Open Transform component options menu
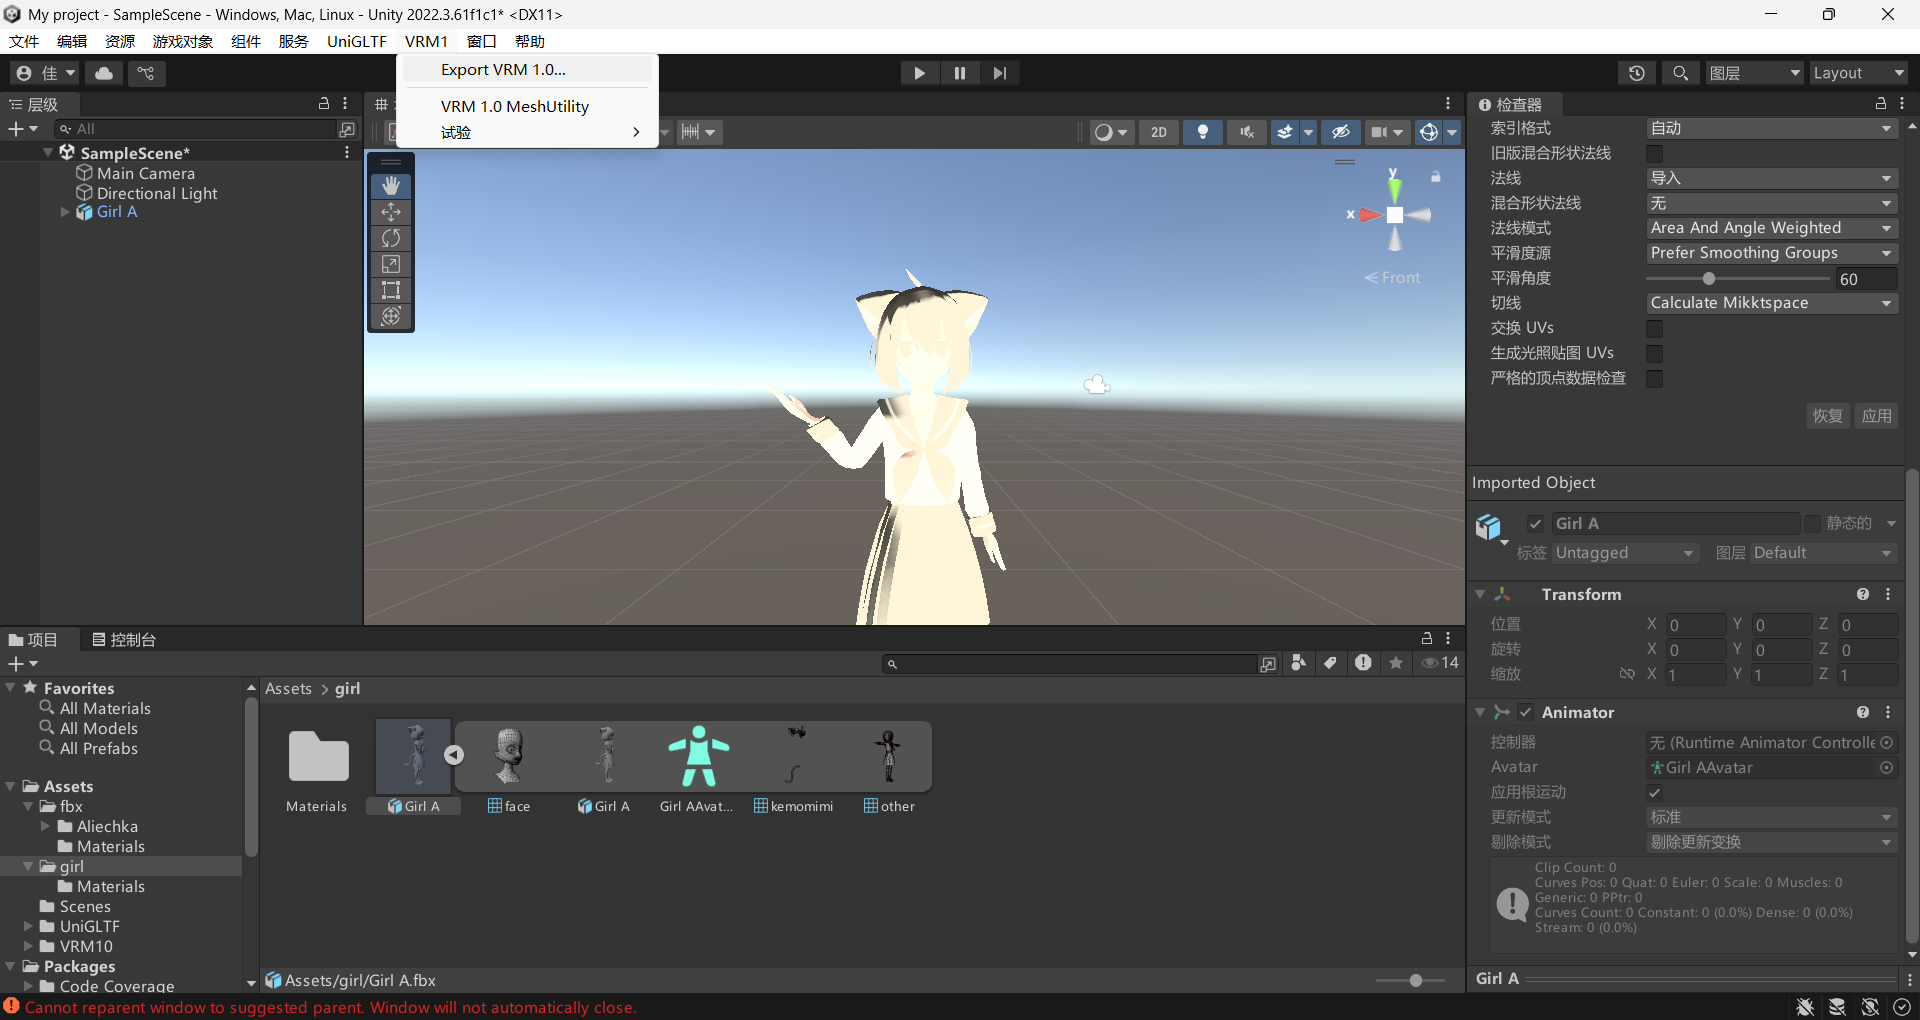 click(1888, 595)
